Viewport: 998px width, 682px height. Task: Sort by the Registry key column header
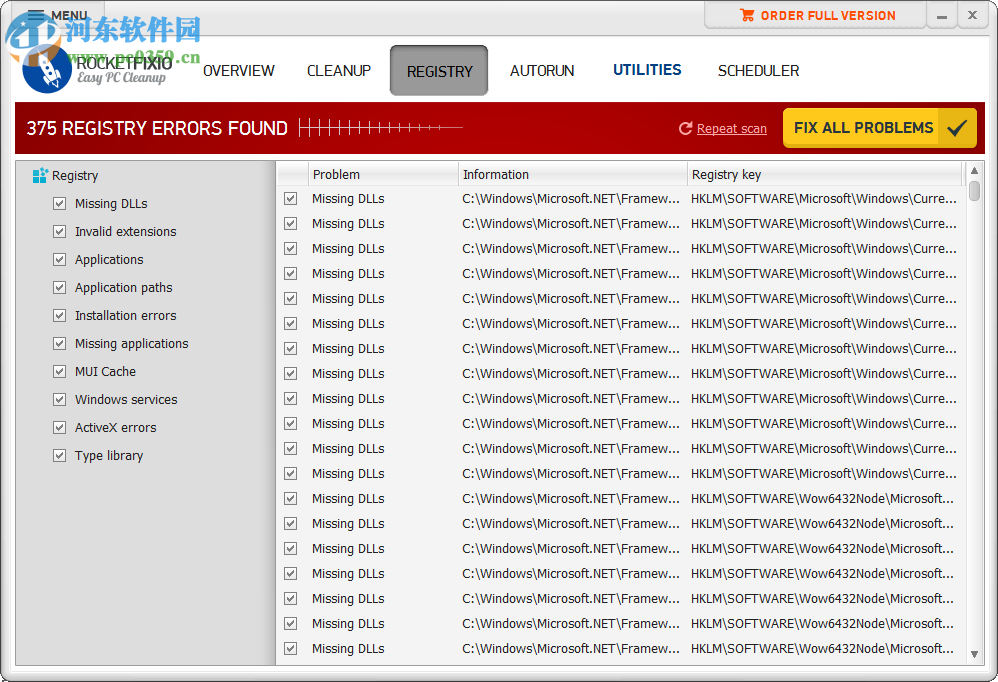pos(826,174)
